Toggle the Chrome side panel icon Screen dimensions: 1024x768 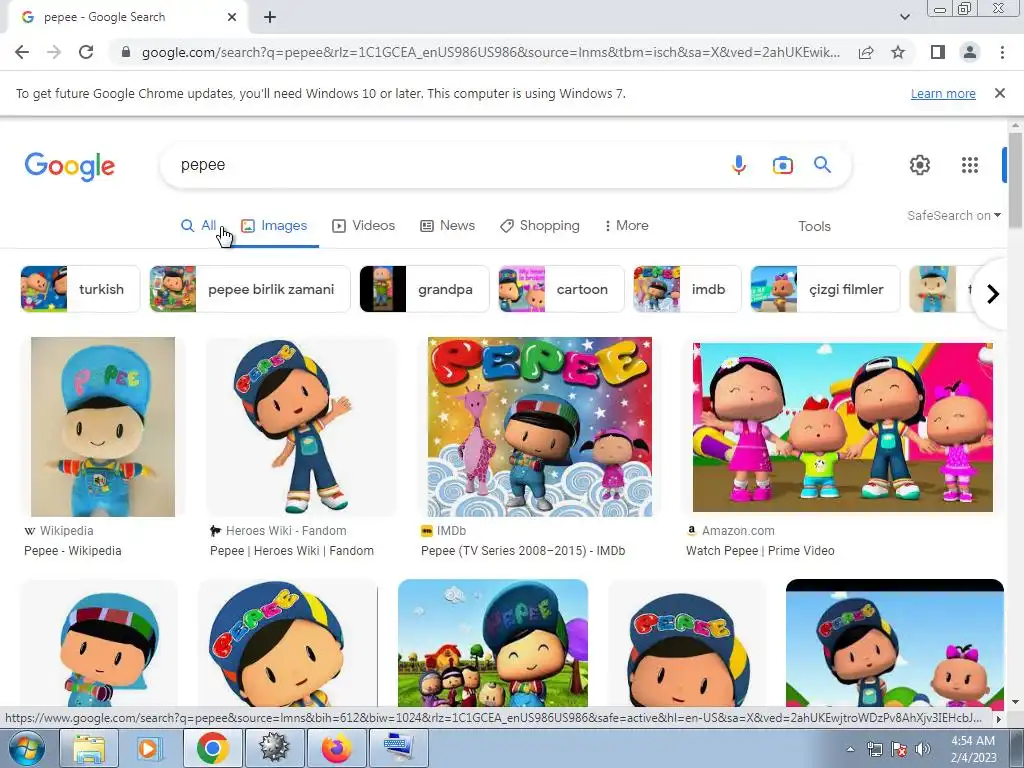(x=938, y=52)
